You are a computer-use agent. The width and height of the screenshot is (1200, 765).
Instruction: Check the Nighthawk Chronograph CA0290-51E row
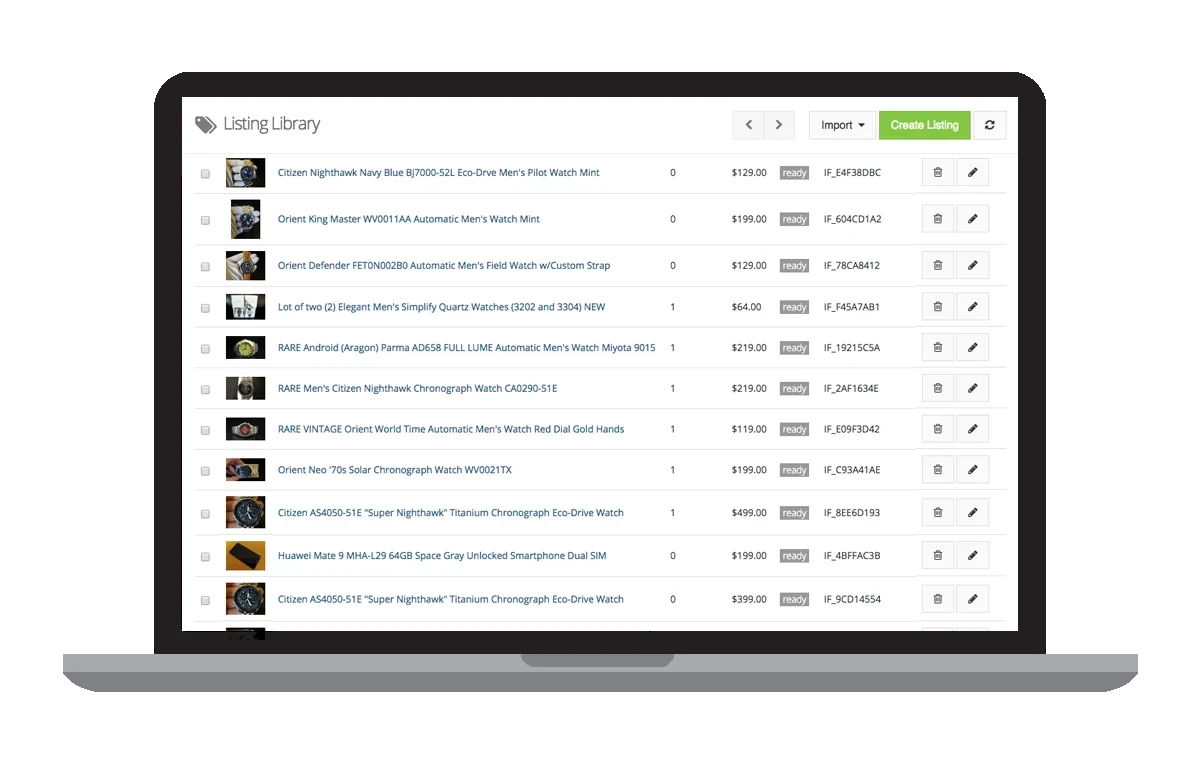(x=205, y=389)
